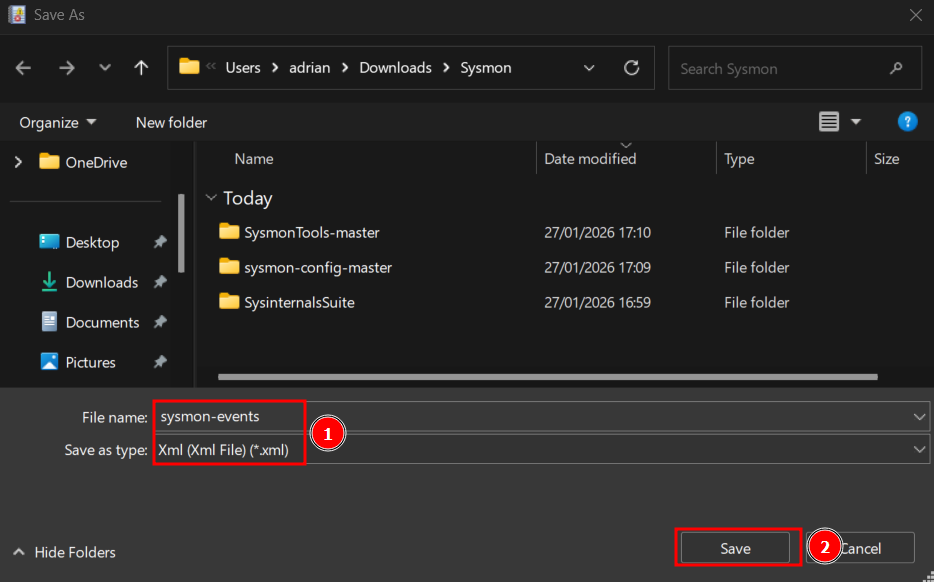Click the horizontal scrollbar in file list
Screen dimensions: 934x582
(x=547, y=377)
